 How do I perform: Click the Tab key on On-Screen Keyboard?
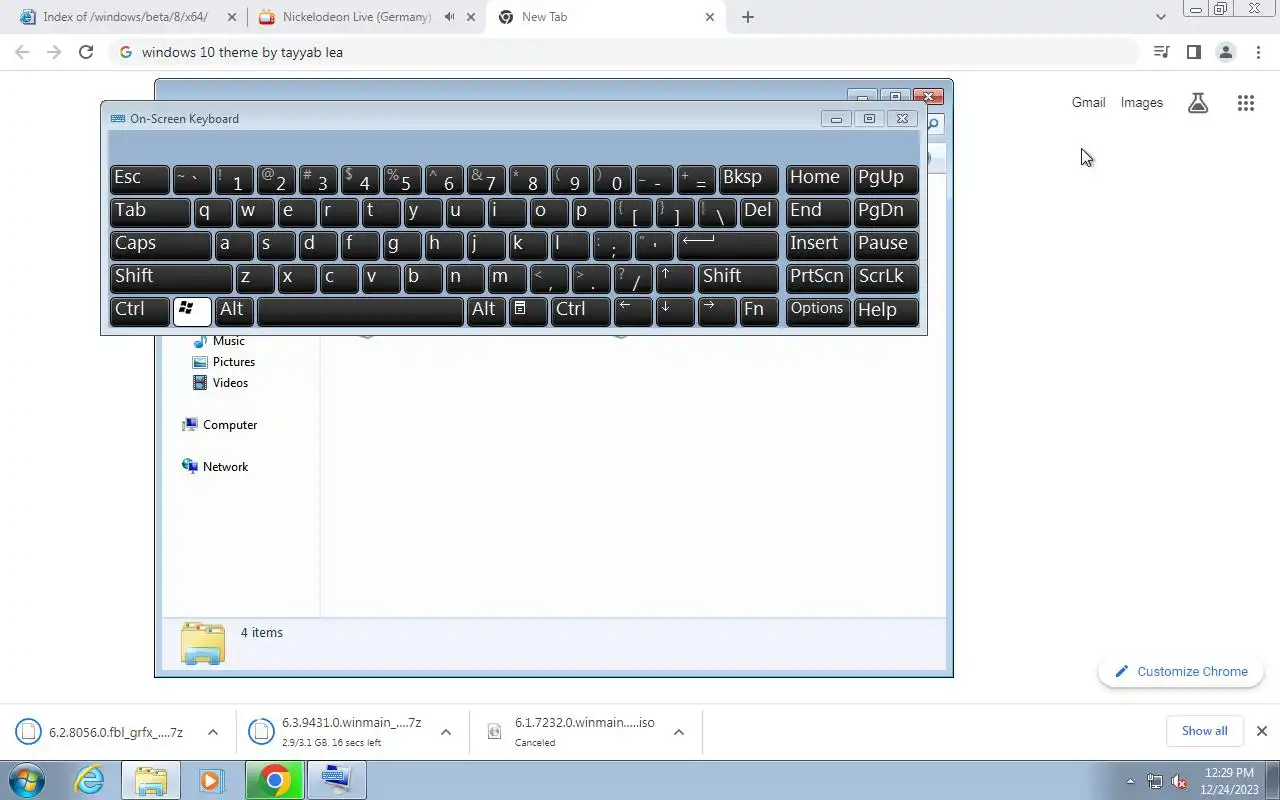coord(150,212)
